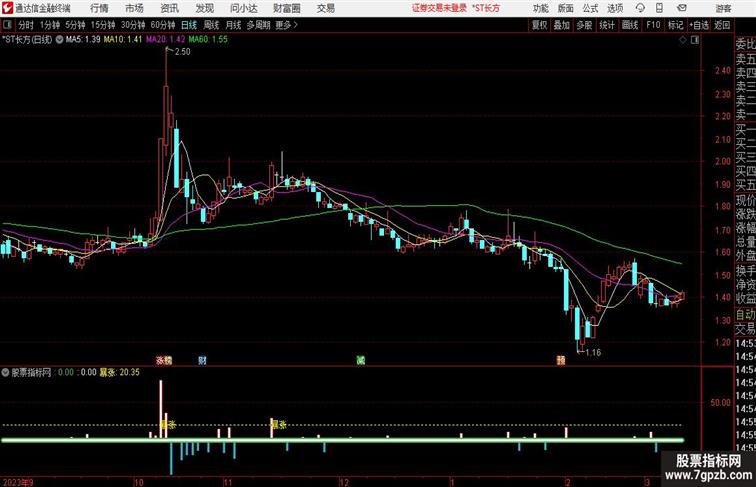Open the 版面 menu
The height and width of the screenshot is (487, 756).
566,8
